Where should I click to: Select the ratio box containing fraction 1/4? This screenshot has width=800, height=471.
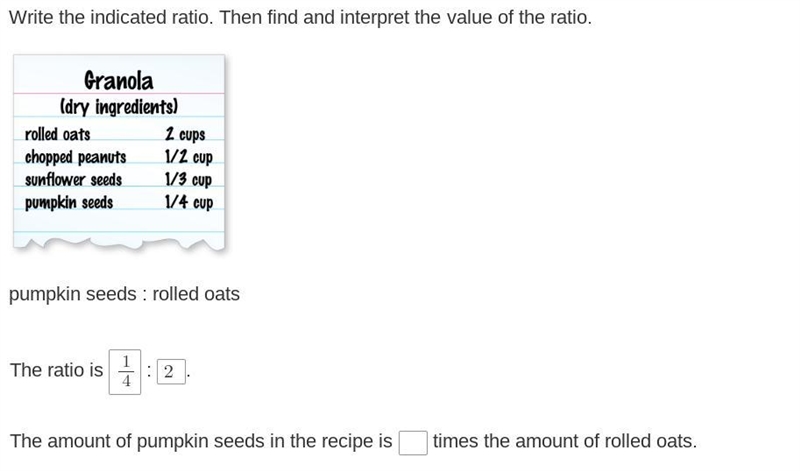tap(125, 371)
